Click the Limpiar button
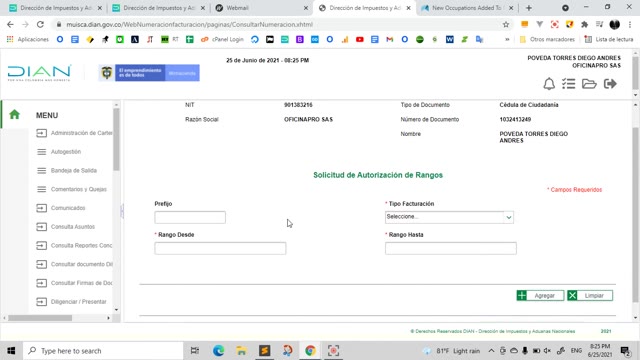 [590, 296]
